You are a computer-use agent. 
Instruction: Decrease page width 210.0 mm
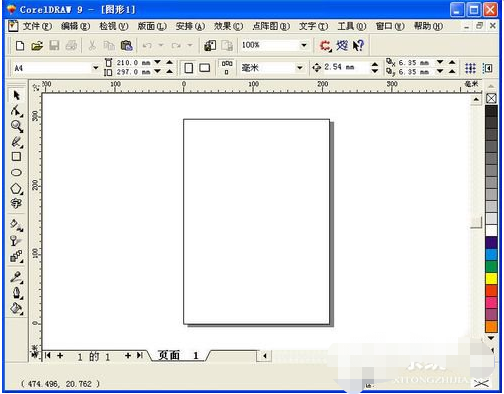[x=158, y=62]
